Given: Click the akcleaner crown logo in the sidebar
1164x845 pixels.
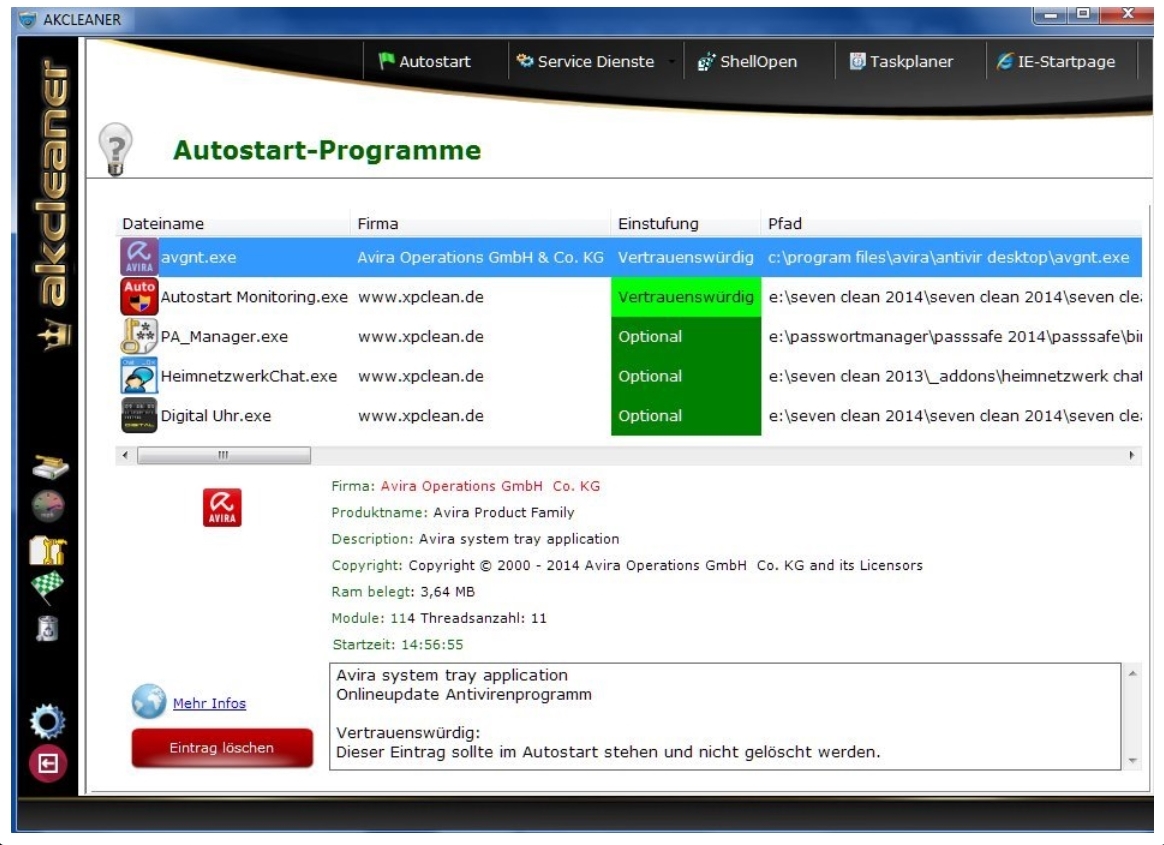Looking at the screenshot, I should (x=56, y=333).
